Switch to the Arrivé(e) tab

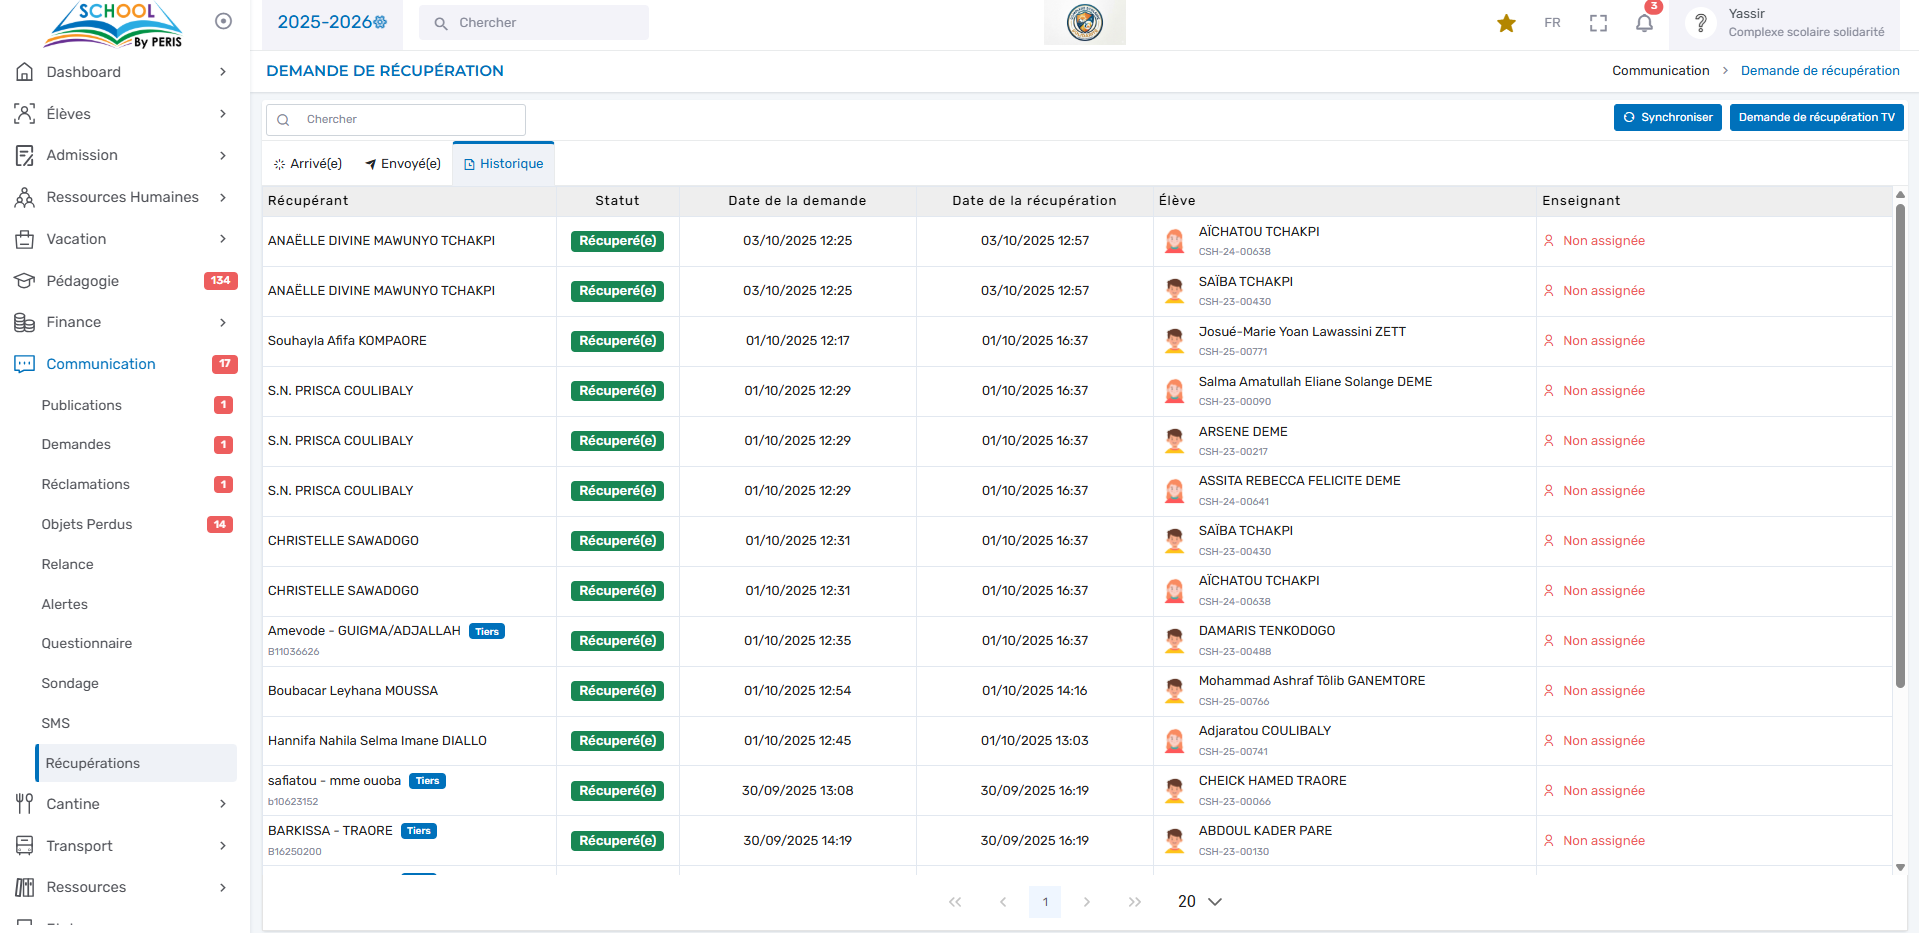tap(308, 164)
